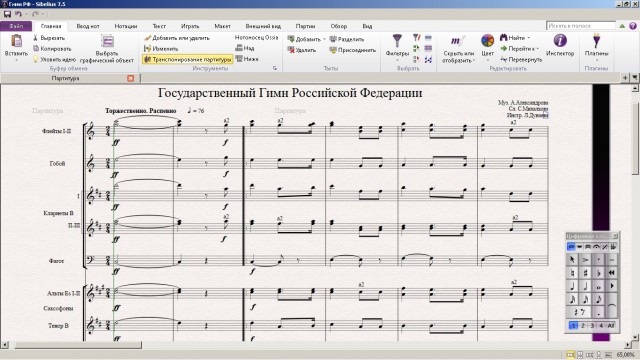Screen dimensions: 640x360
Task: Click the Изменить instrument button
Action: tap(161, 49)
